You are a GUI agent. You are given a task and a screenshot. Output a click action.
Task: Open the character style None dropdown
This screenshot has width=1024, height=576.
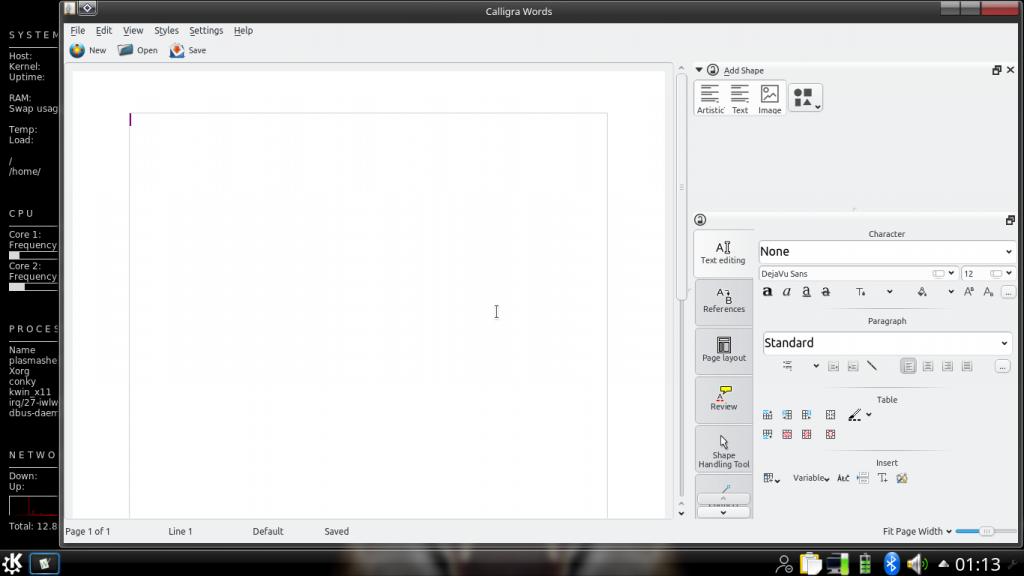[x=886, y=252]
